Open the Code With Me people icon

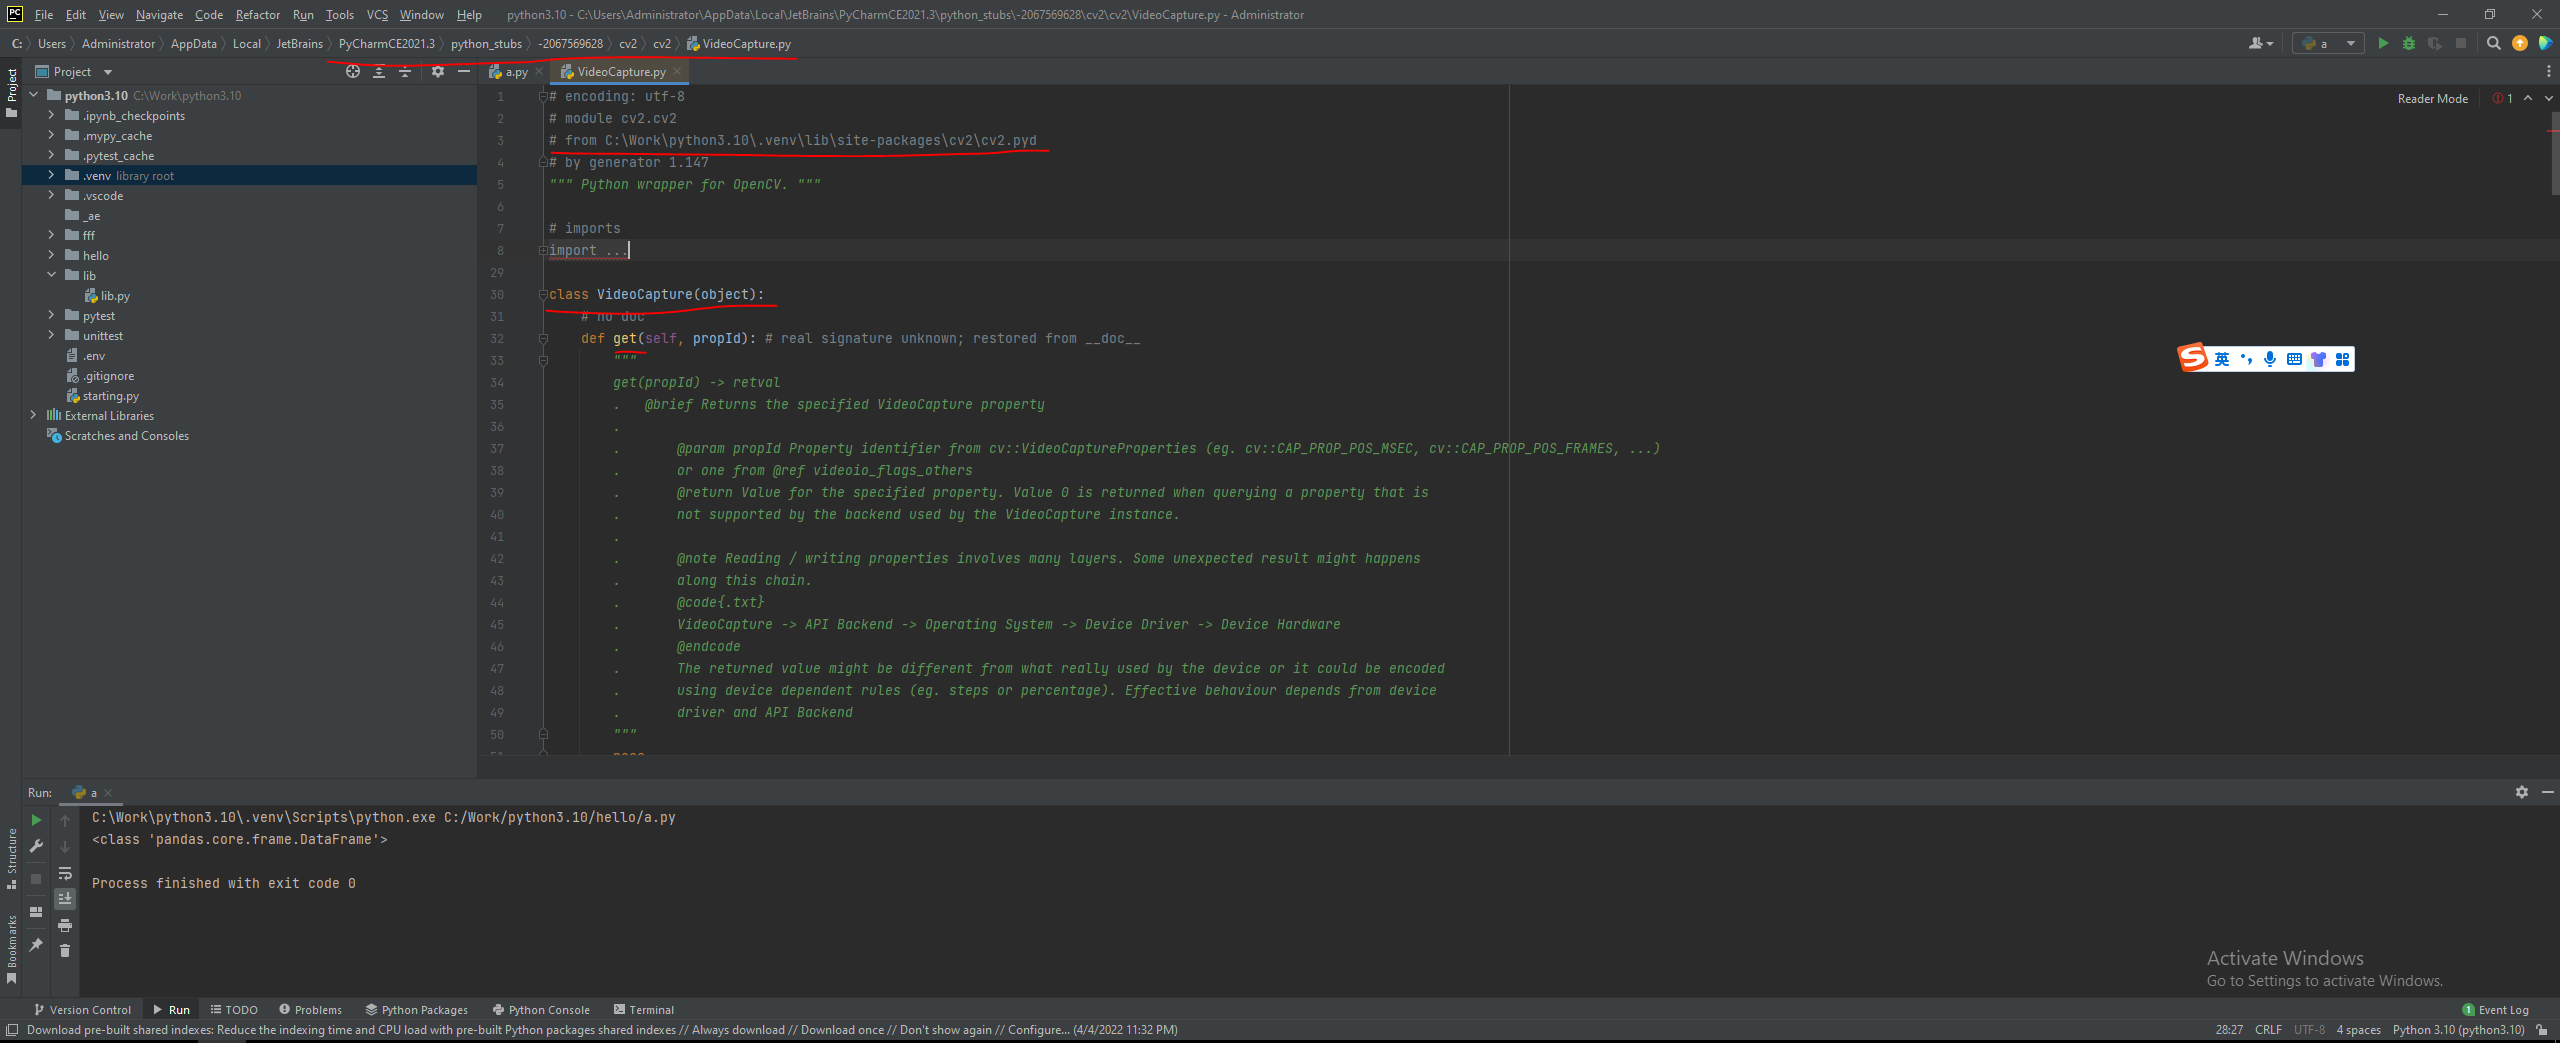[x=2261, y=43]
